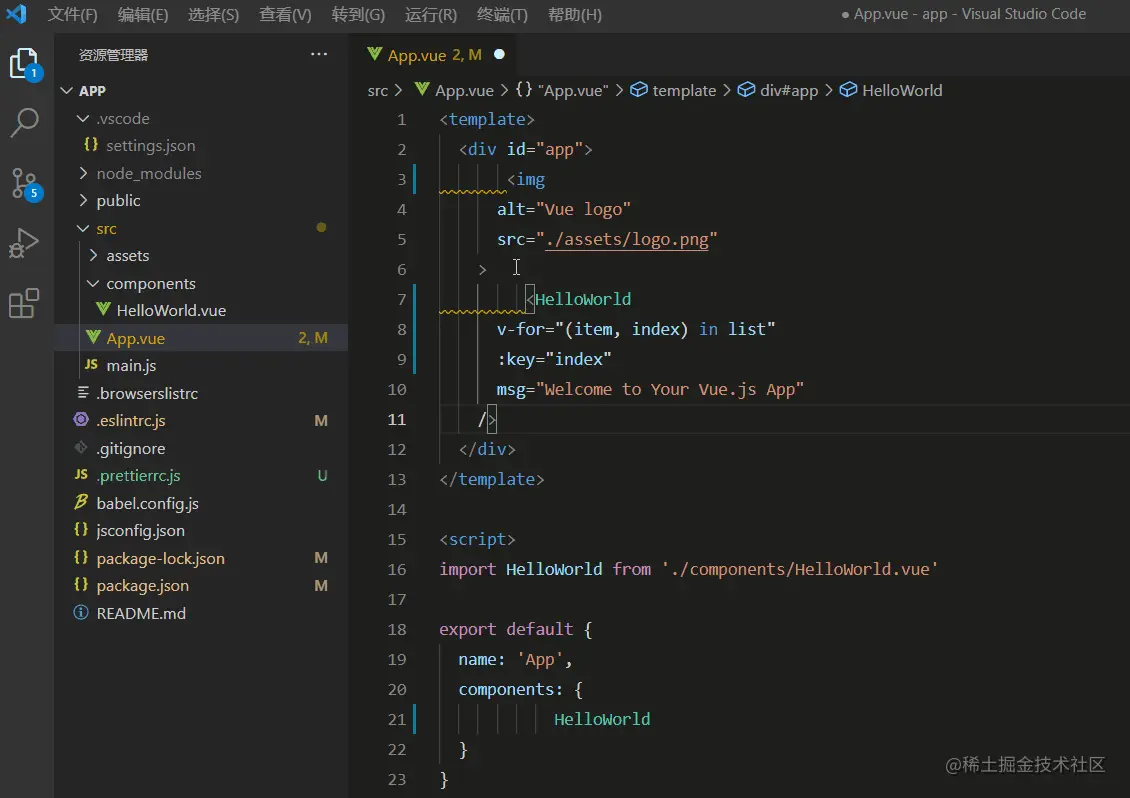The width and height of the screenshot is (1130, 798).
Task: Click the msg="Welcome to Your Vue.js App" line
Action: 650,389
